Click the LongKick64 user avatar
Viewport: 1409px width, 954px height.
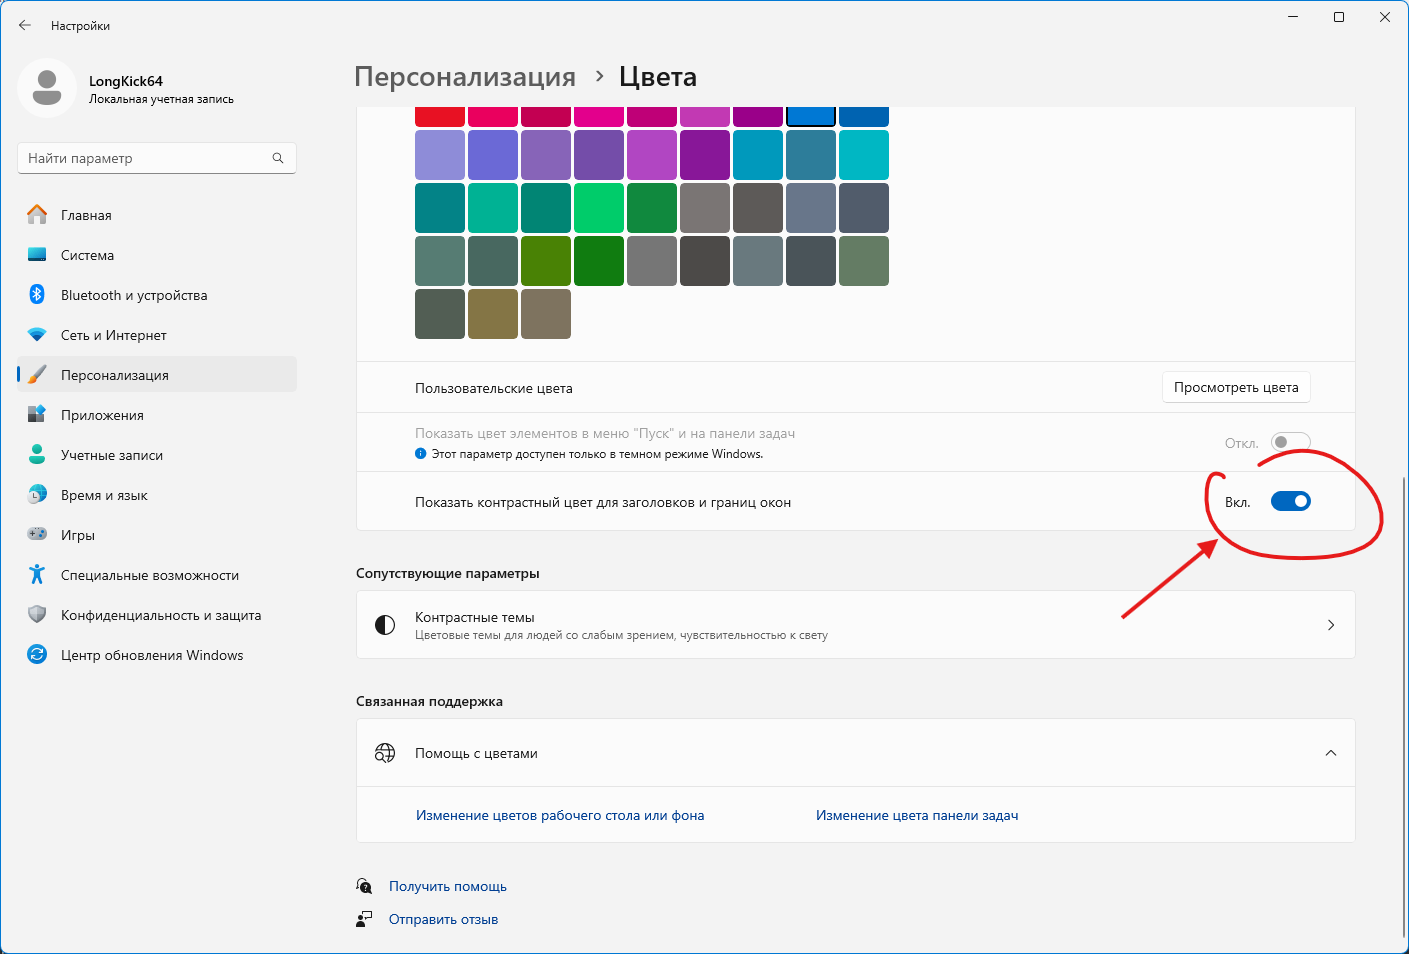coord(47,88)
